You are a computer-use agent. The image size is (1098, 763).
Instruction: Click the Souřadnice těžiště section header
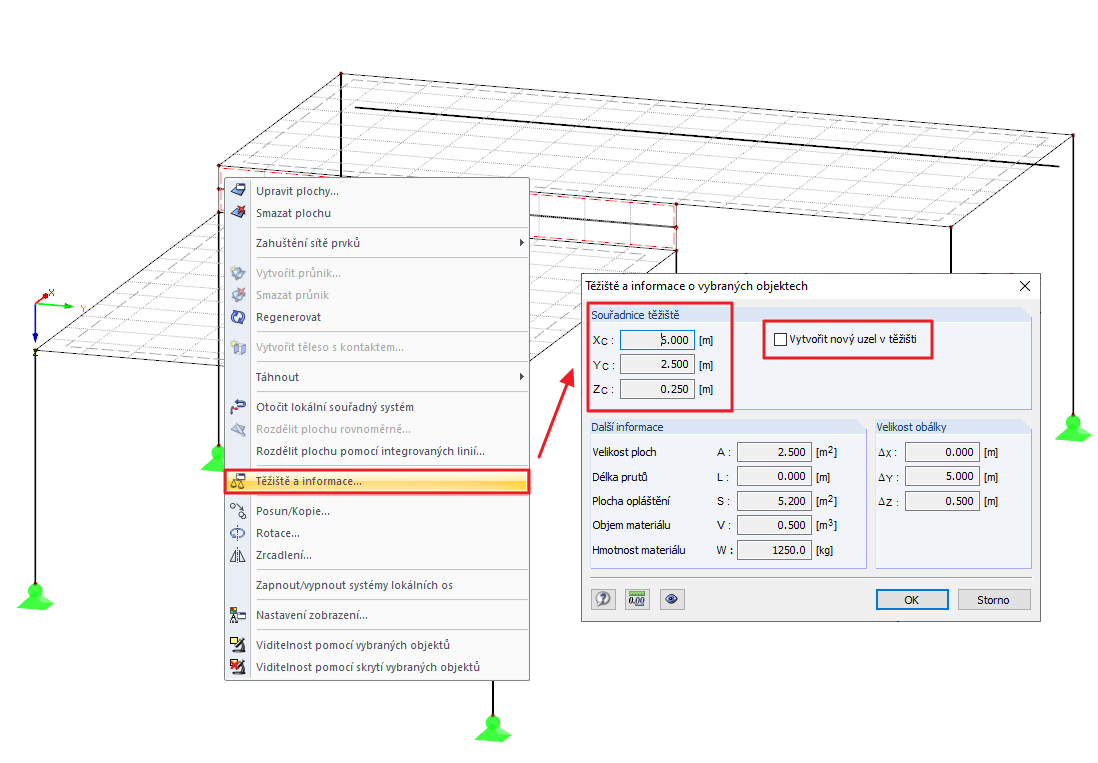tap(635, 315)
